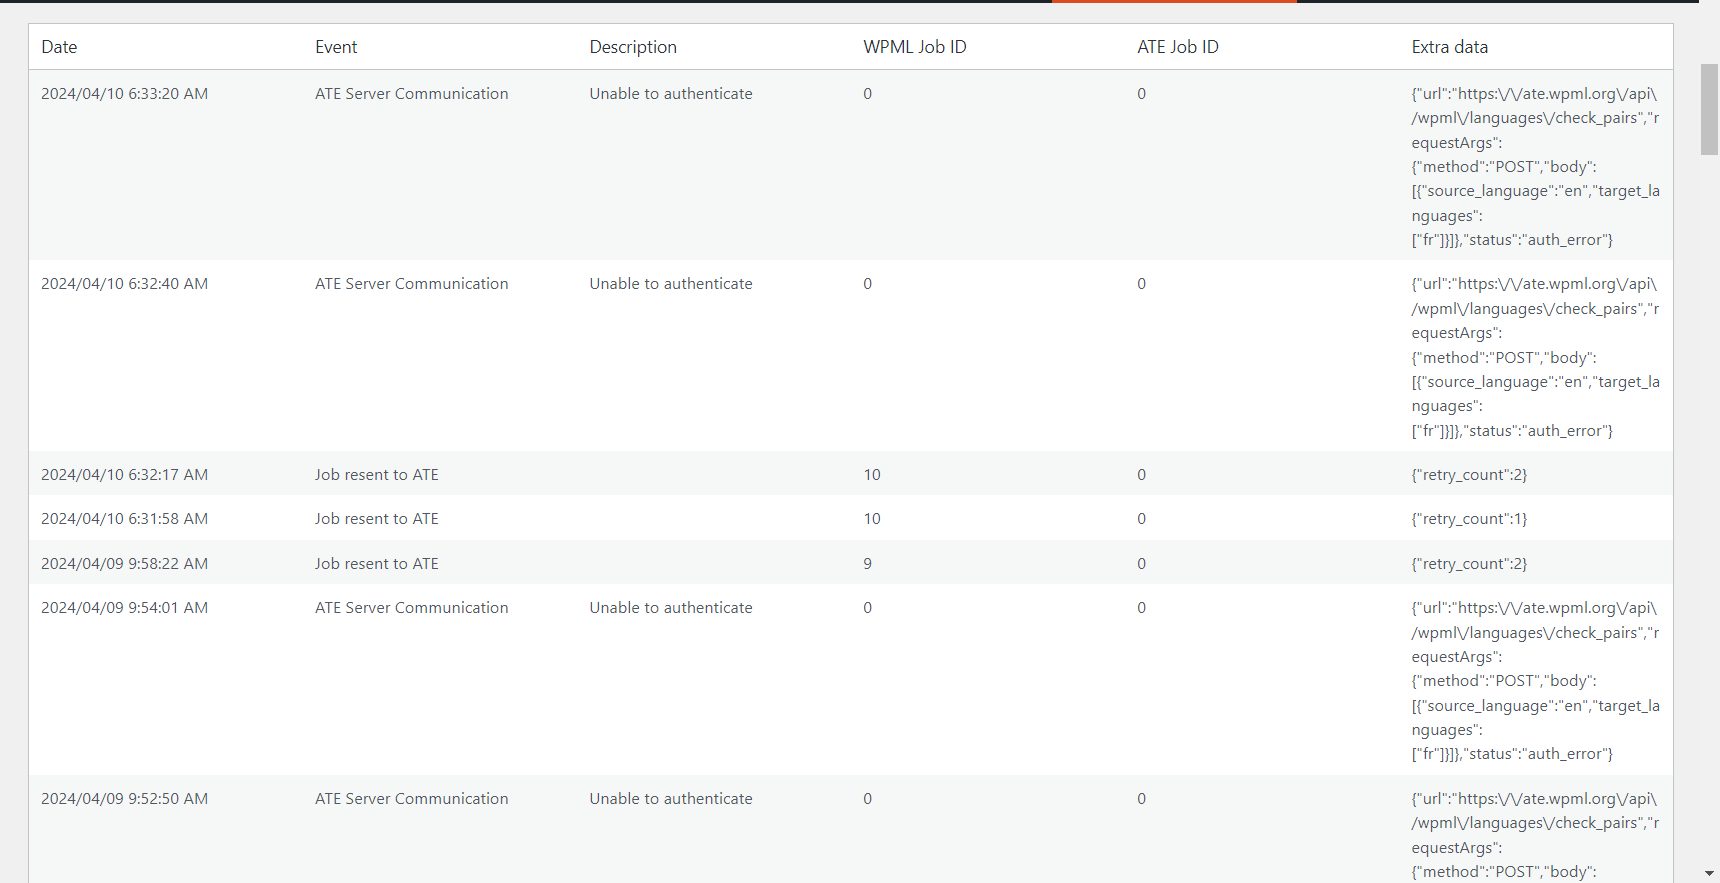Viewport: 1720px width, 883px height.
Task: Click ATE Server Communication in the 6:32:40 row
Action: click(412, 284)
